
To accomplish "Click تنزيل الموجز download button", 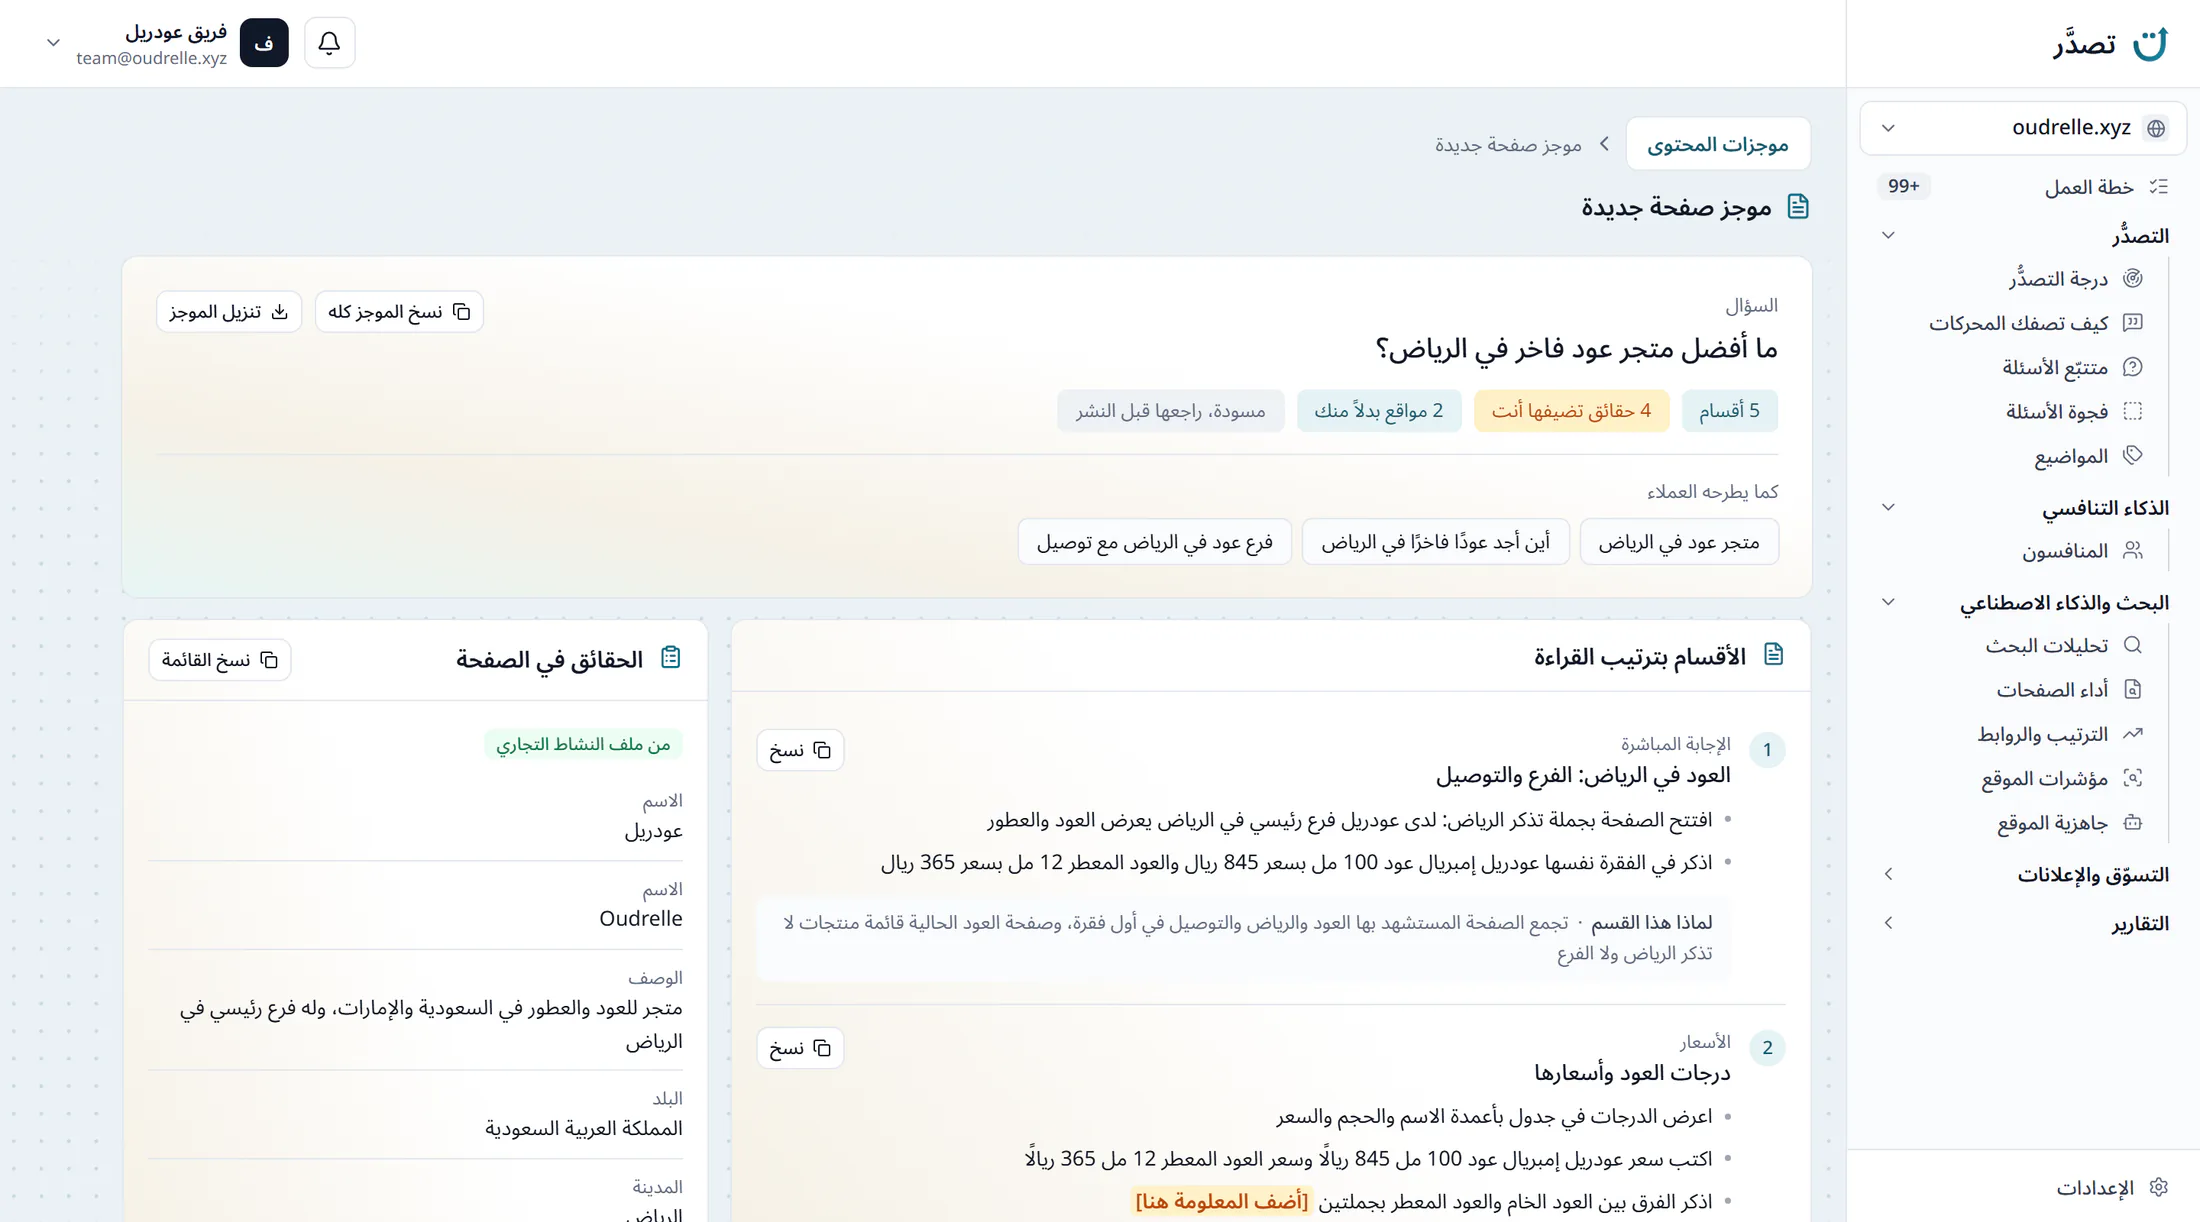I will coord(228,312).
